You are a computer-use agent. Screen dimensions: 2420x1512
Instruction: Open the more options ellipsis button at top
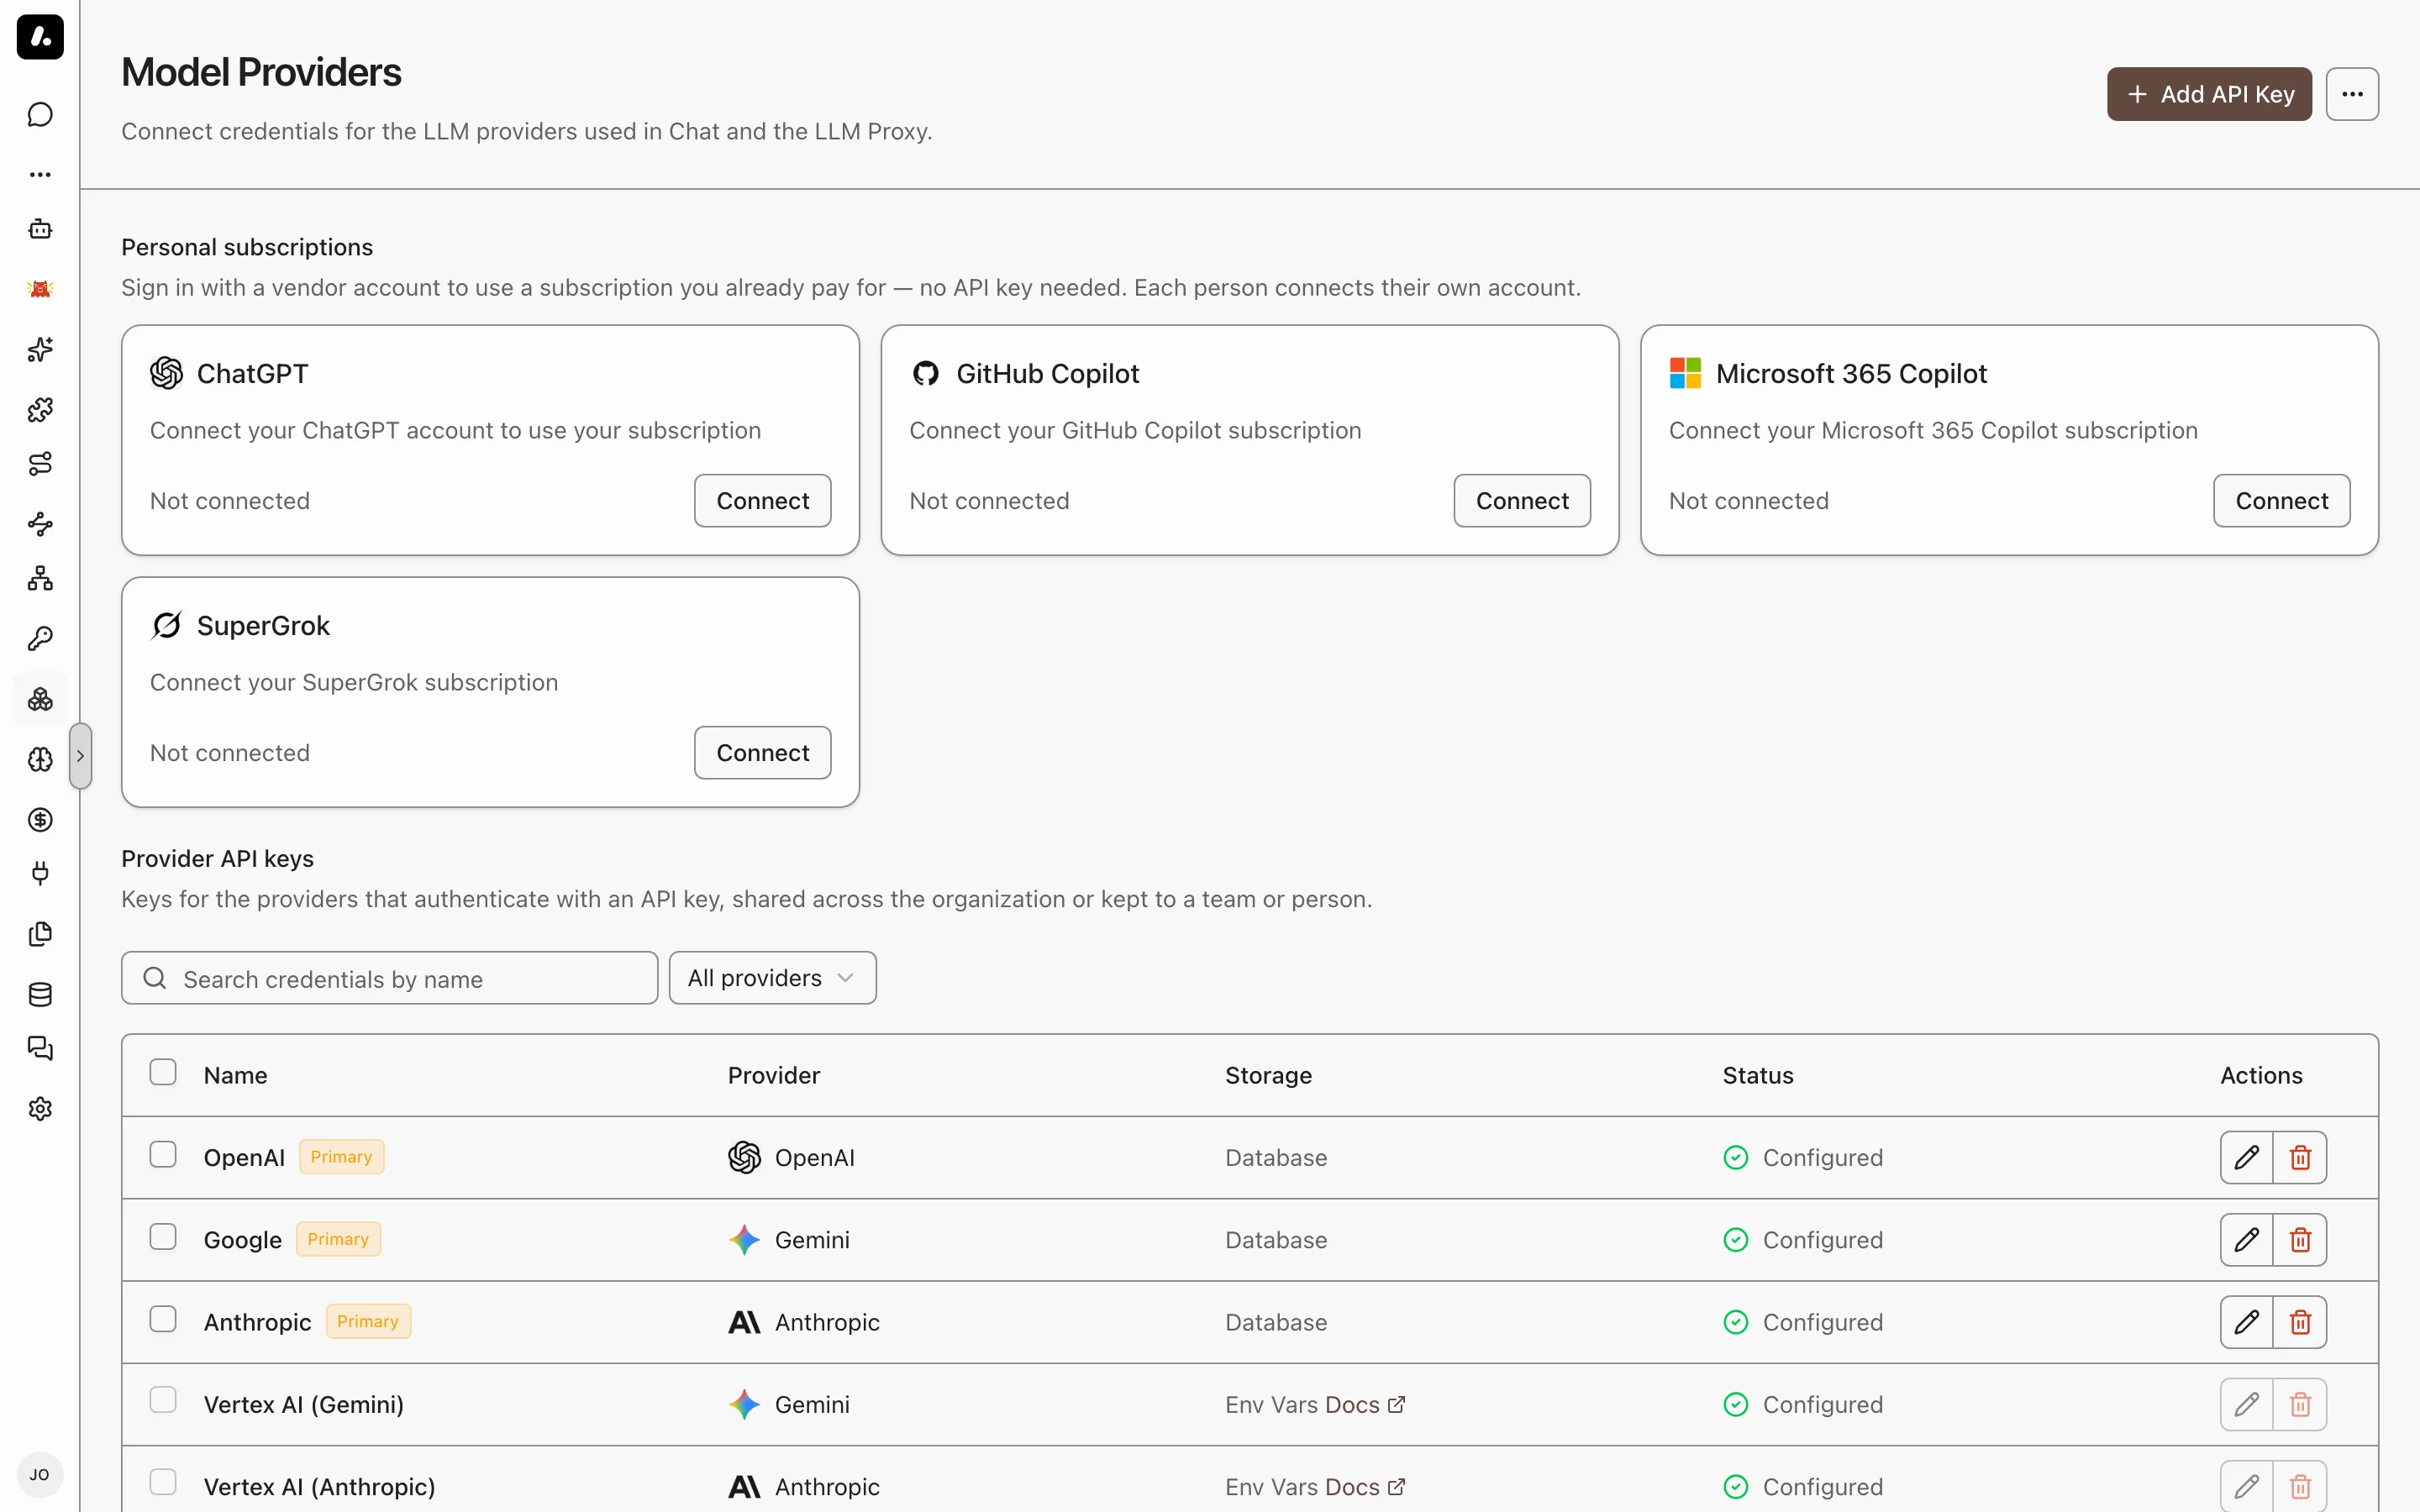coord(2352,94)
